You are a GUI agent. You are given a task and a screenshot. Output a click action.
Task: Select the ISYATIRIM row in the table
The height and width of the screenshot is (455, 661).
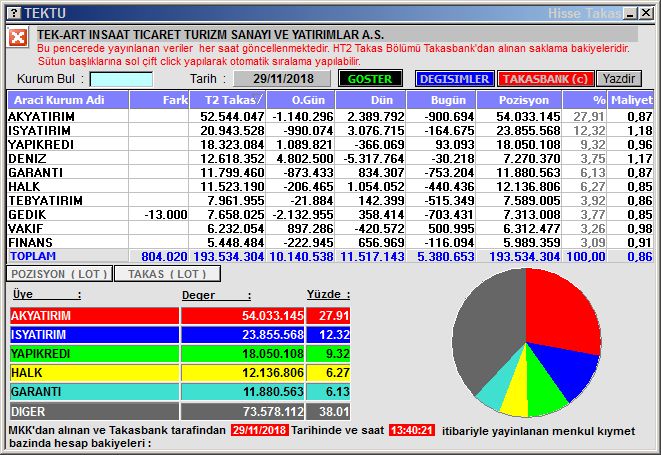coord(330,131)
